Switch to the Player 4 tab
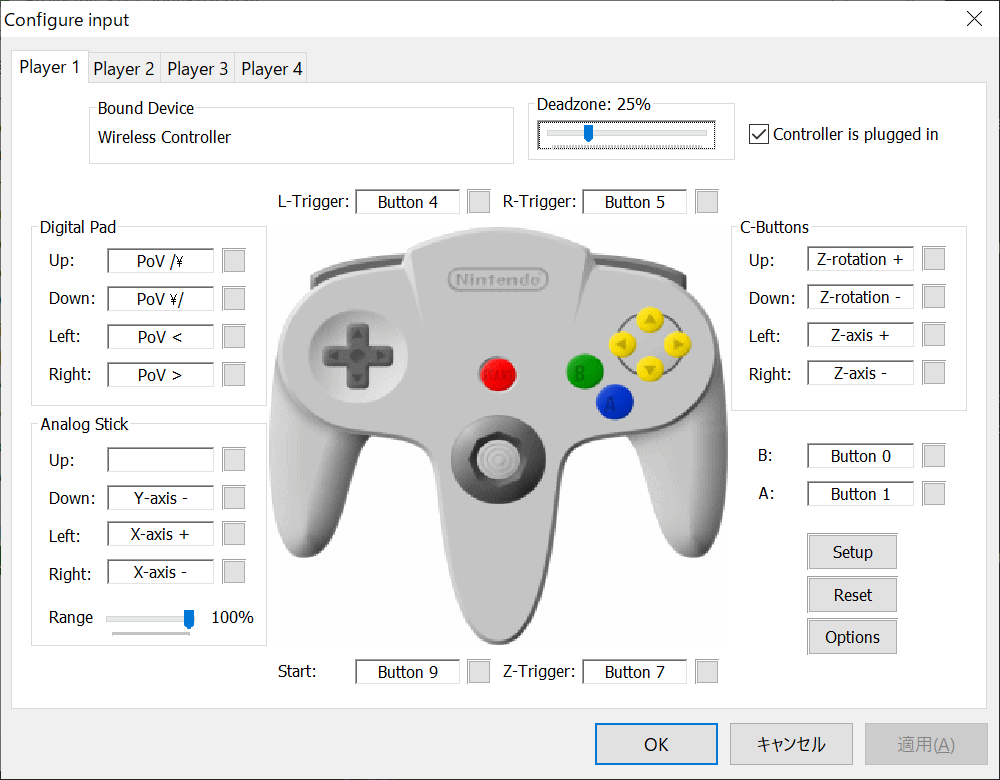 (x=272, y=68)
